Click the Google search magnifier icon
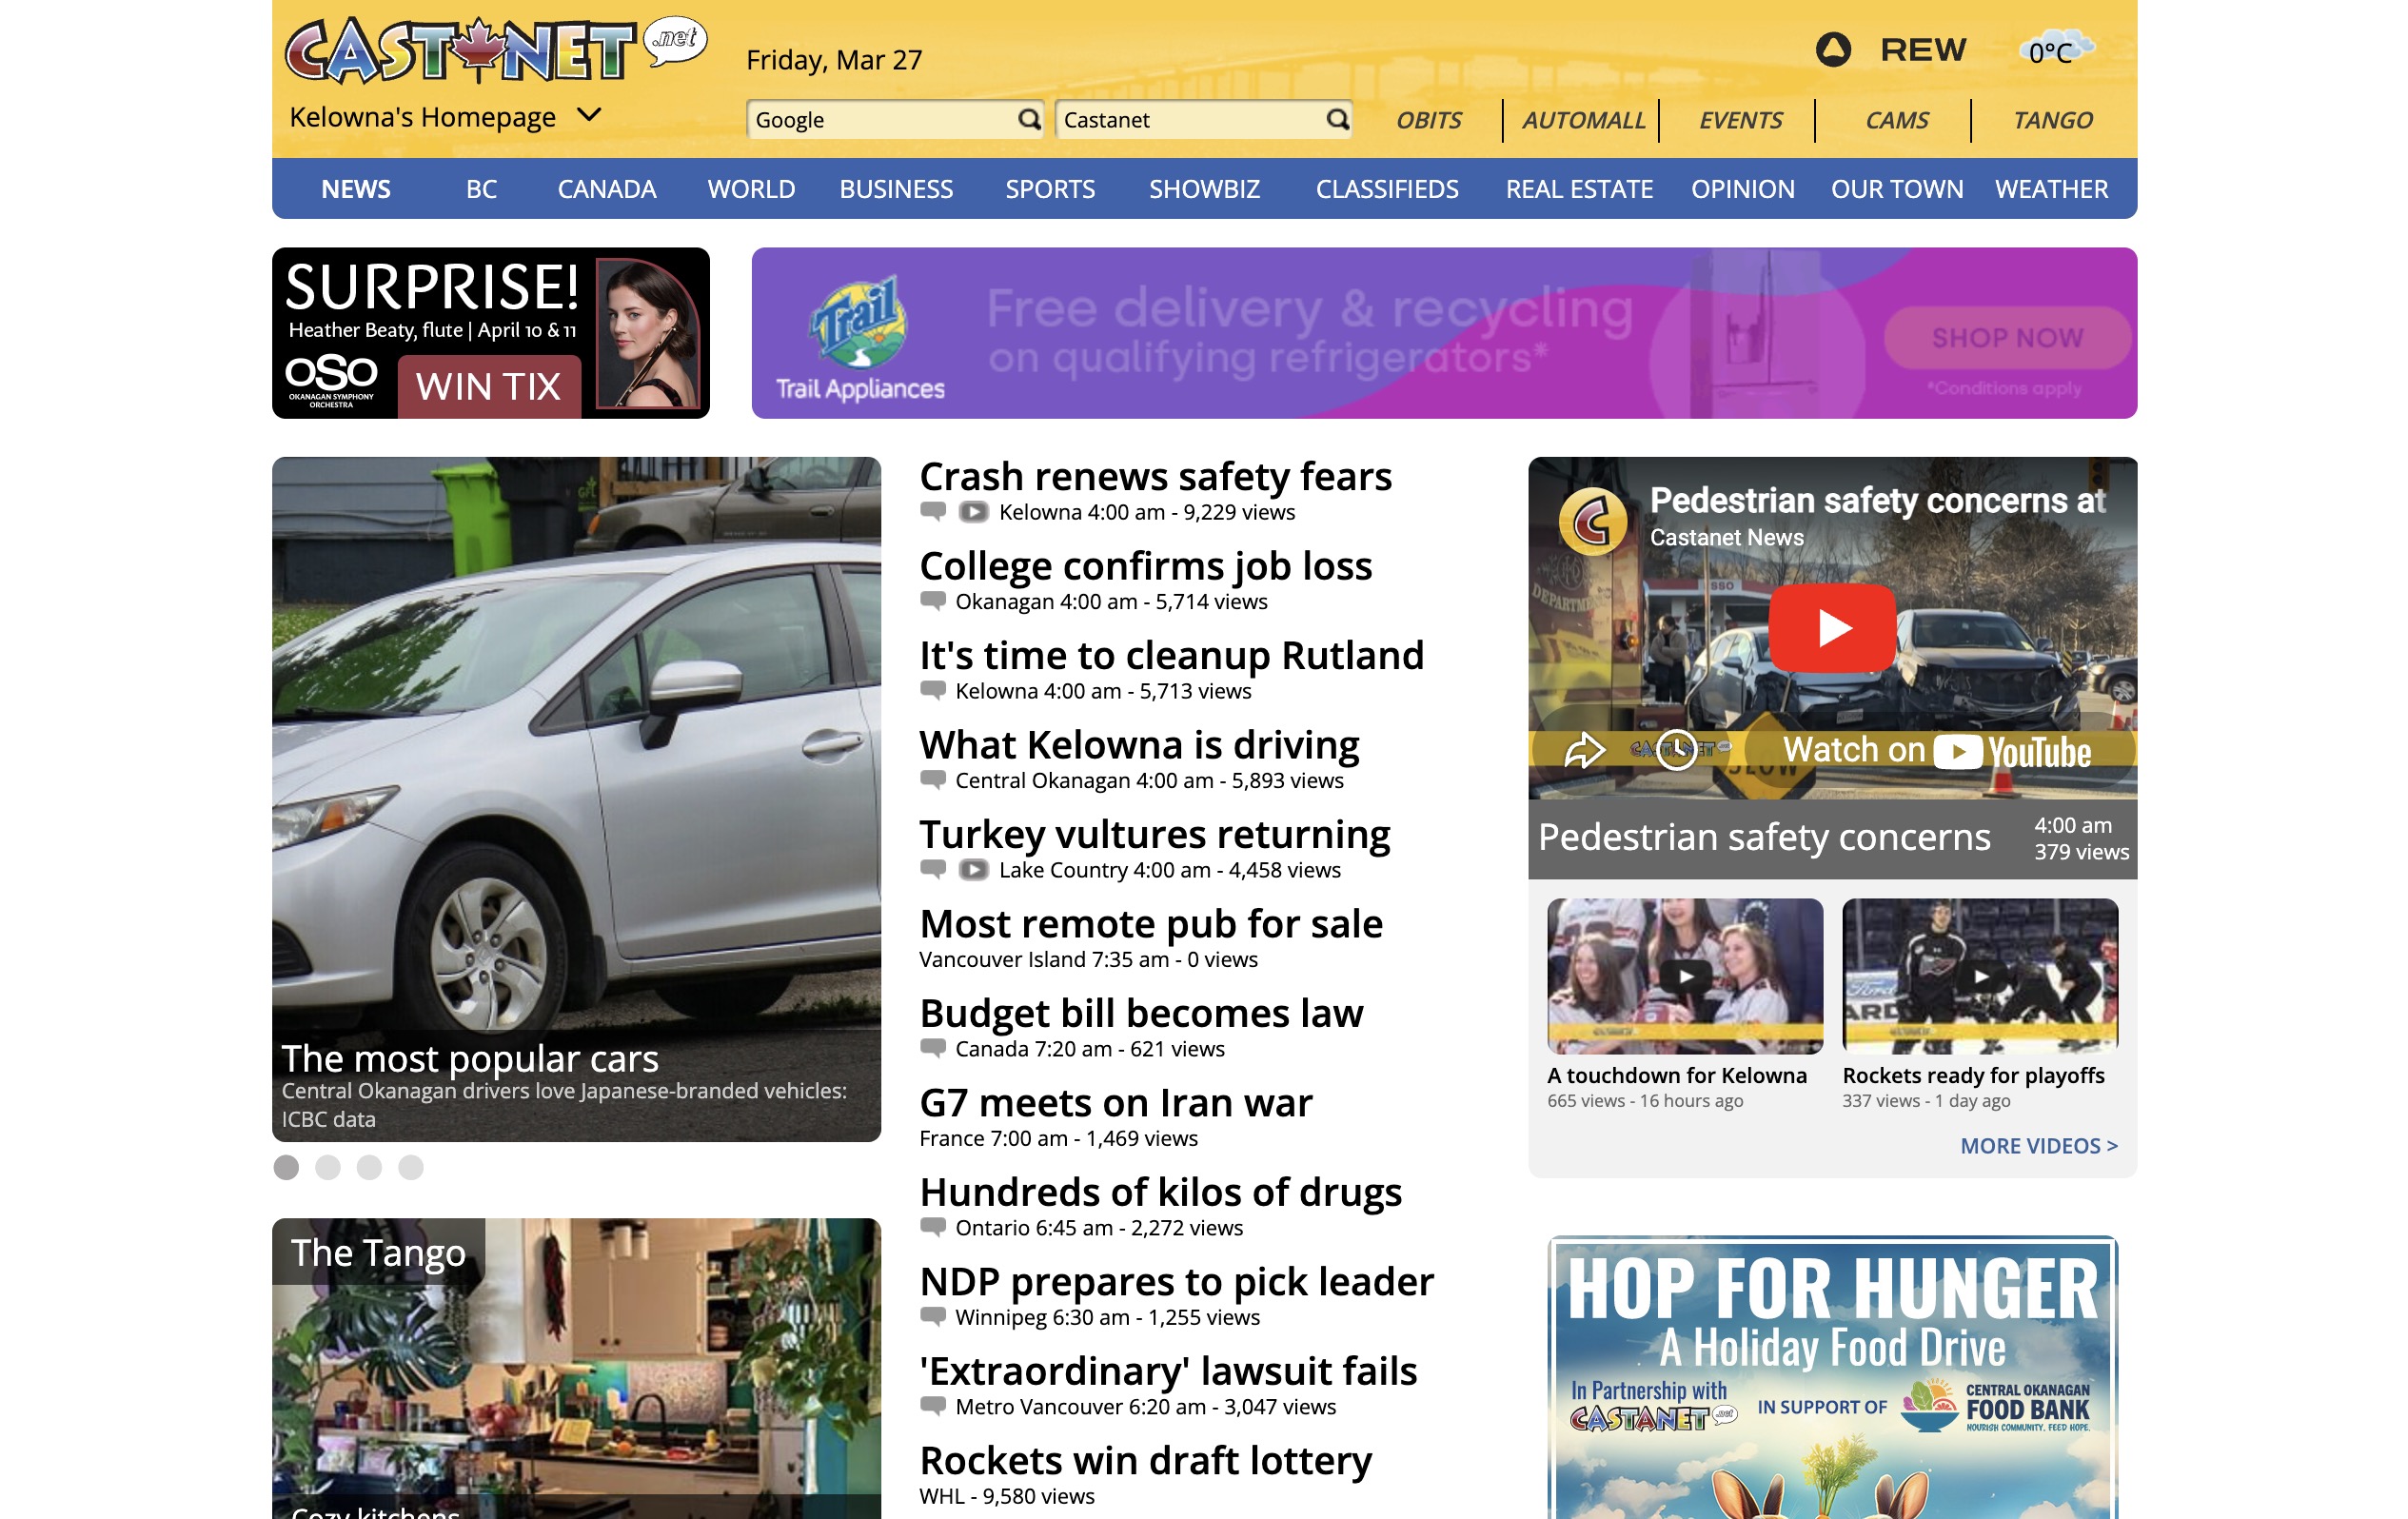The height and width of the screenshot is (1519, 2408). coord(1028,120)
